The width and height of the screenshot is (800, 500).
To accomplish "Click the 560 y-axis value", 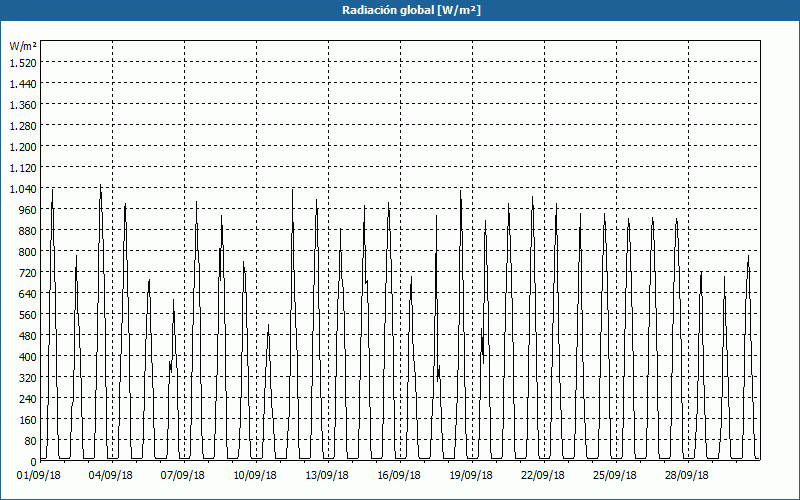I will (28, 315).
